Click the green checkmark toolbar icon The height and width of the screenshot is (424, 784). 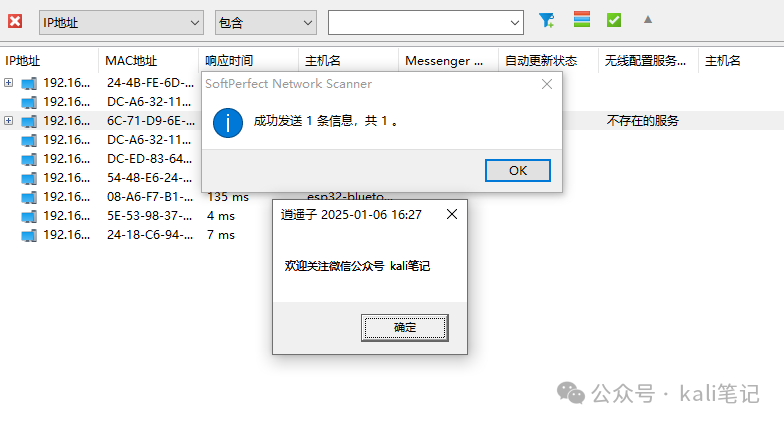(614, 20)
